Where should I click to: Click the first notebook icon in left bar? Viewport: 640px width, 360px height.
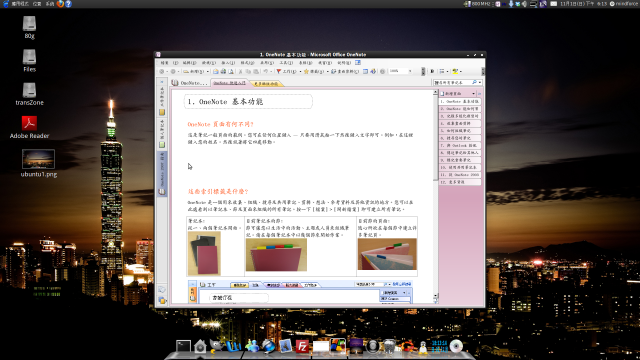162,112
